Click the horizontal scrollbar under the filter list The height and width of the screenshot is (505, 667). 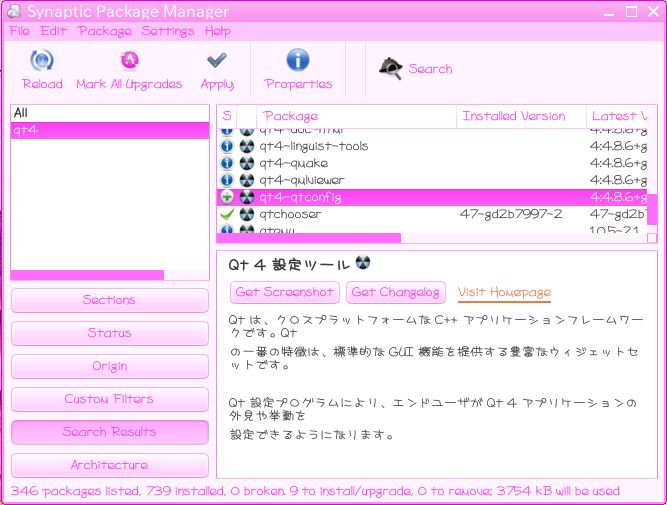pos(87,275)
